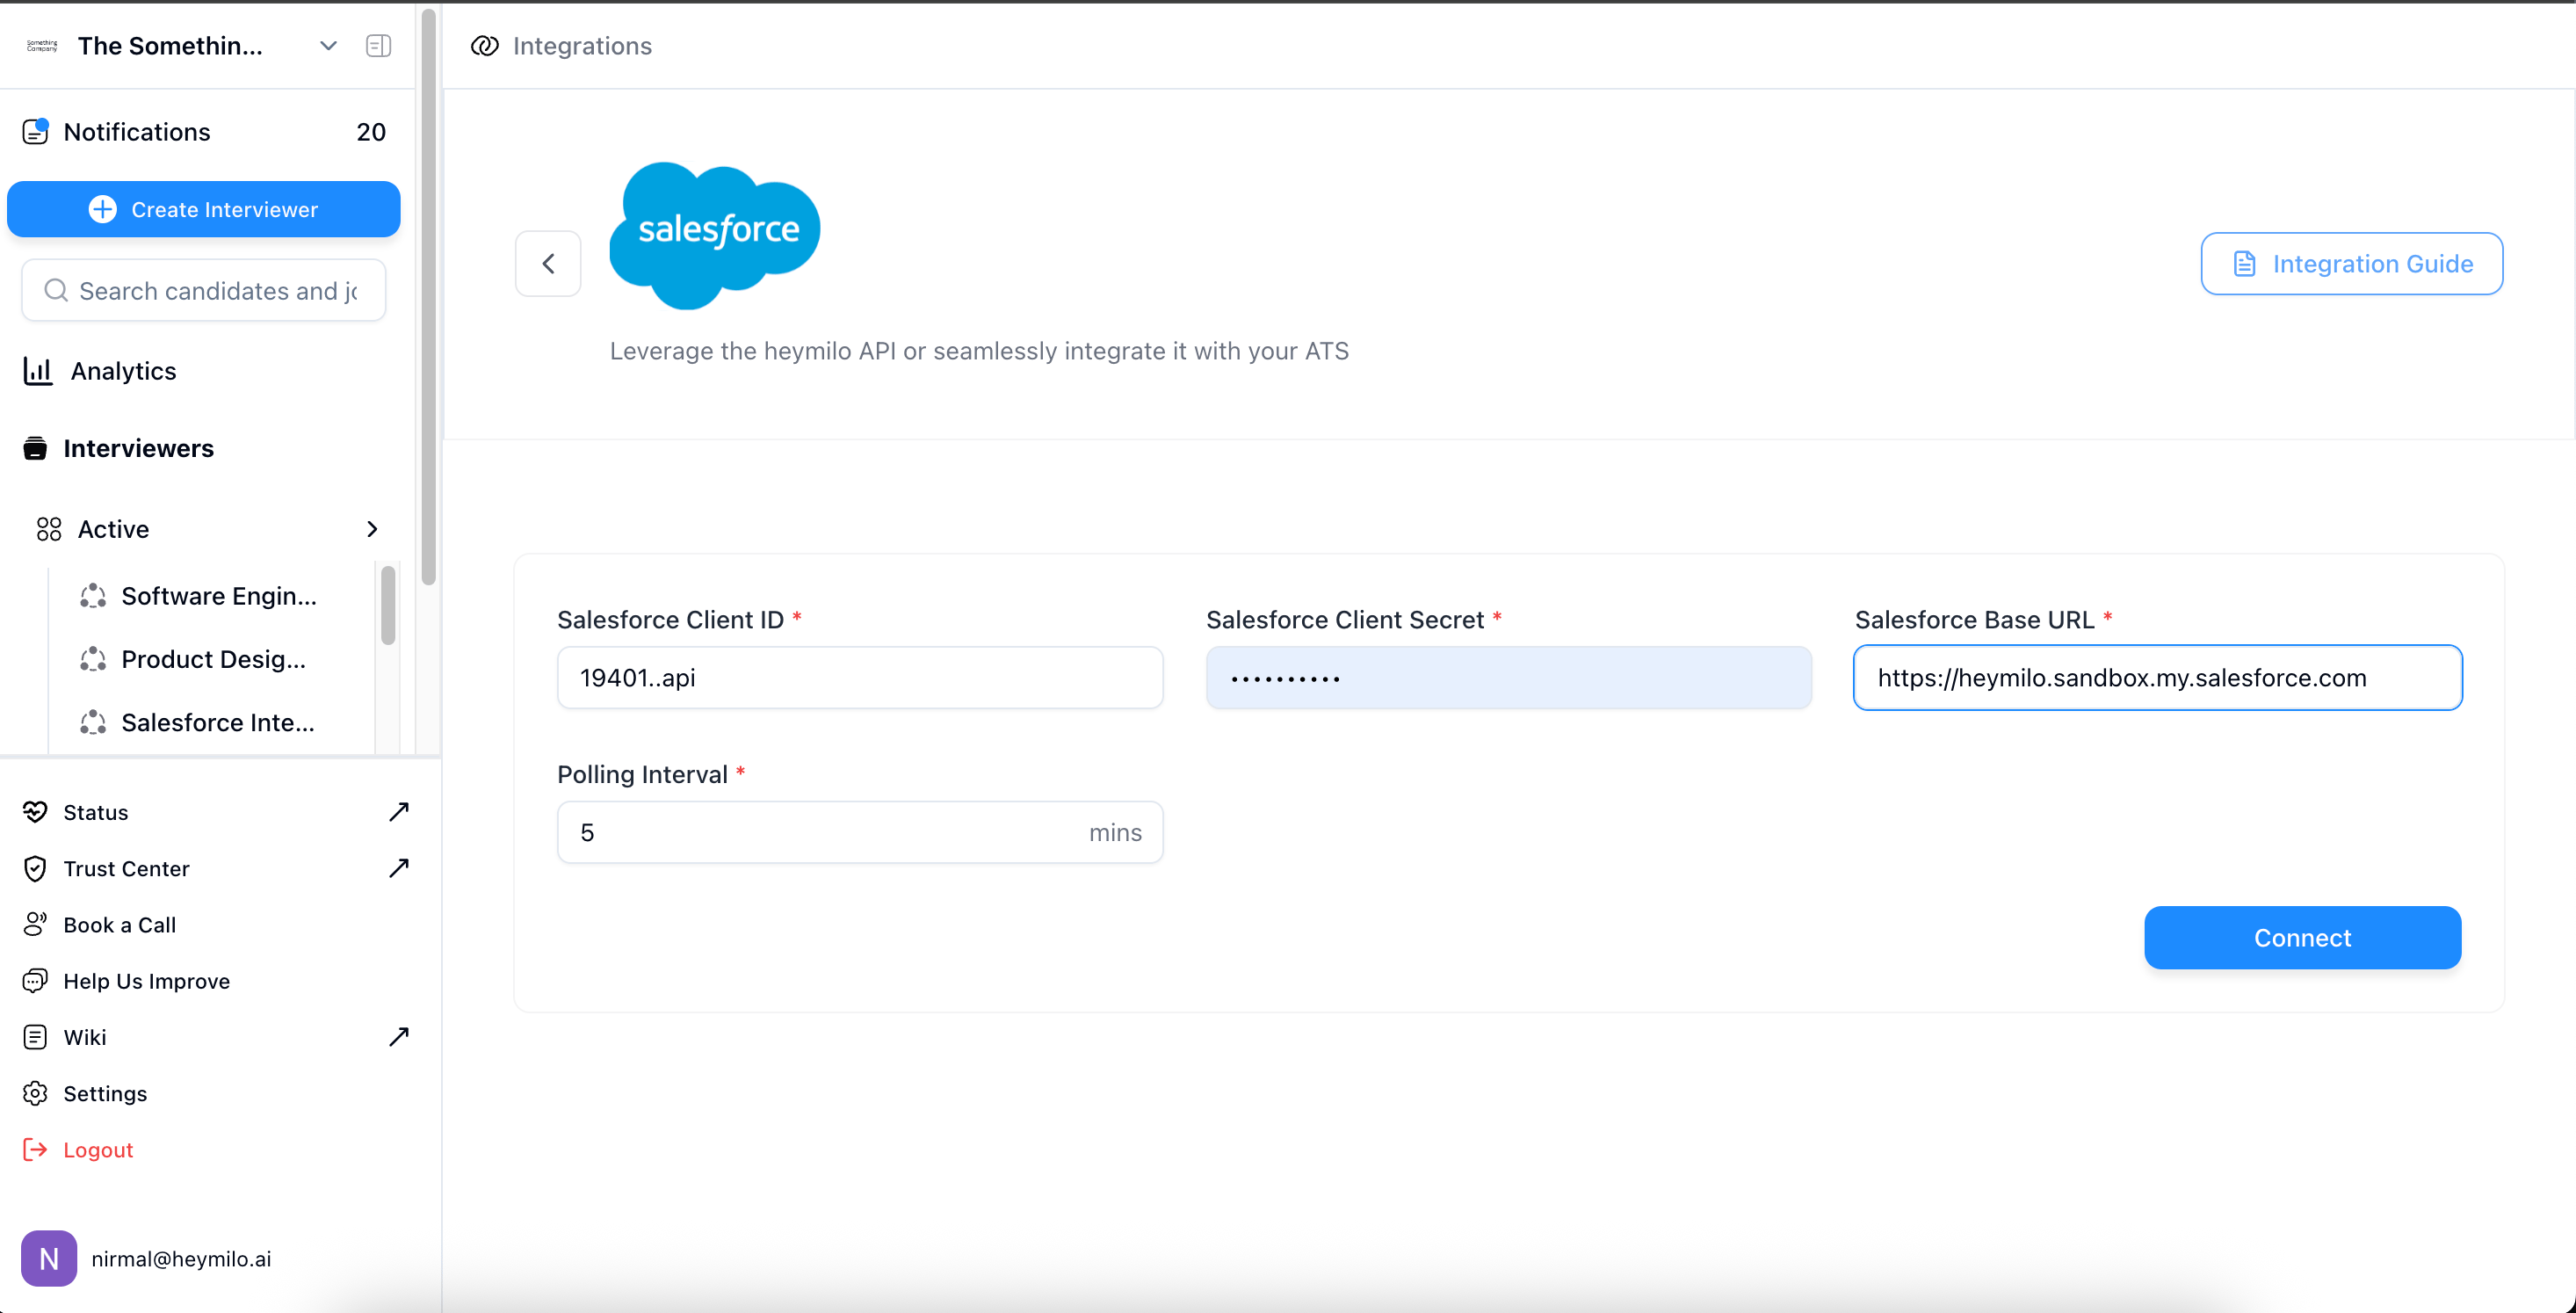Click the Interviewers stack icon
Viewport: 2576px width, 1313px height.
[35, 448]
